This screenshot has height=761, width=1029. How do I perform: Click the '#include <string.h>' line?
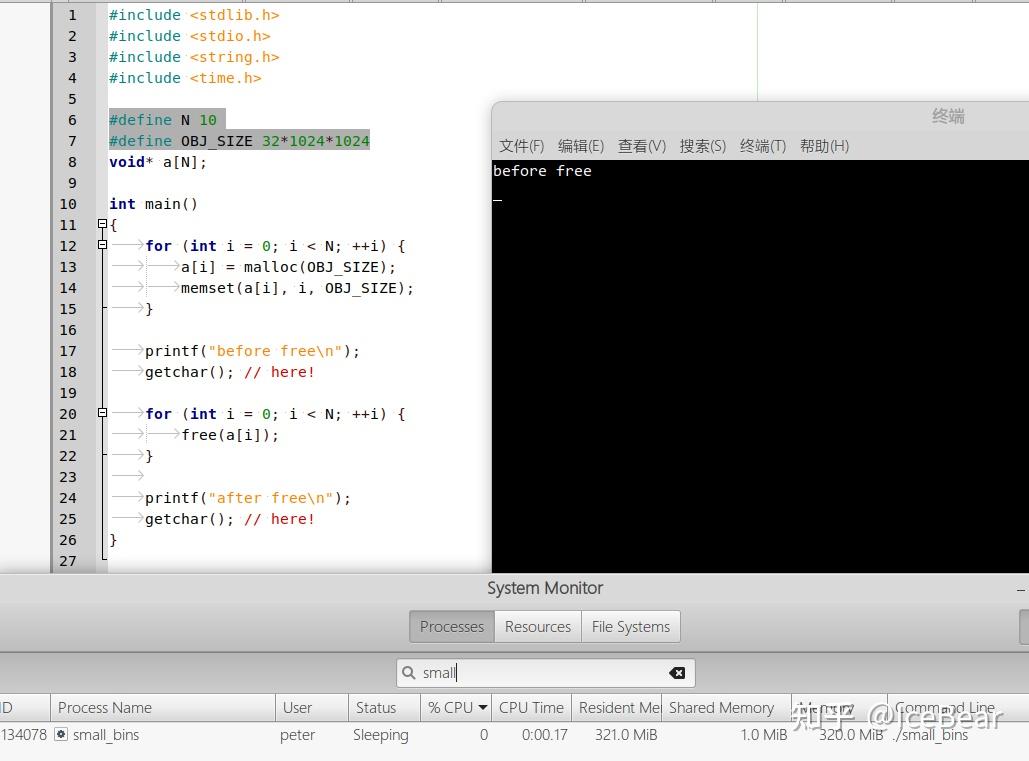coord(194,57)
